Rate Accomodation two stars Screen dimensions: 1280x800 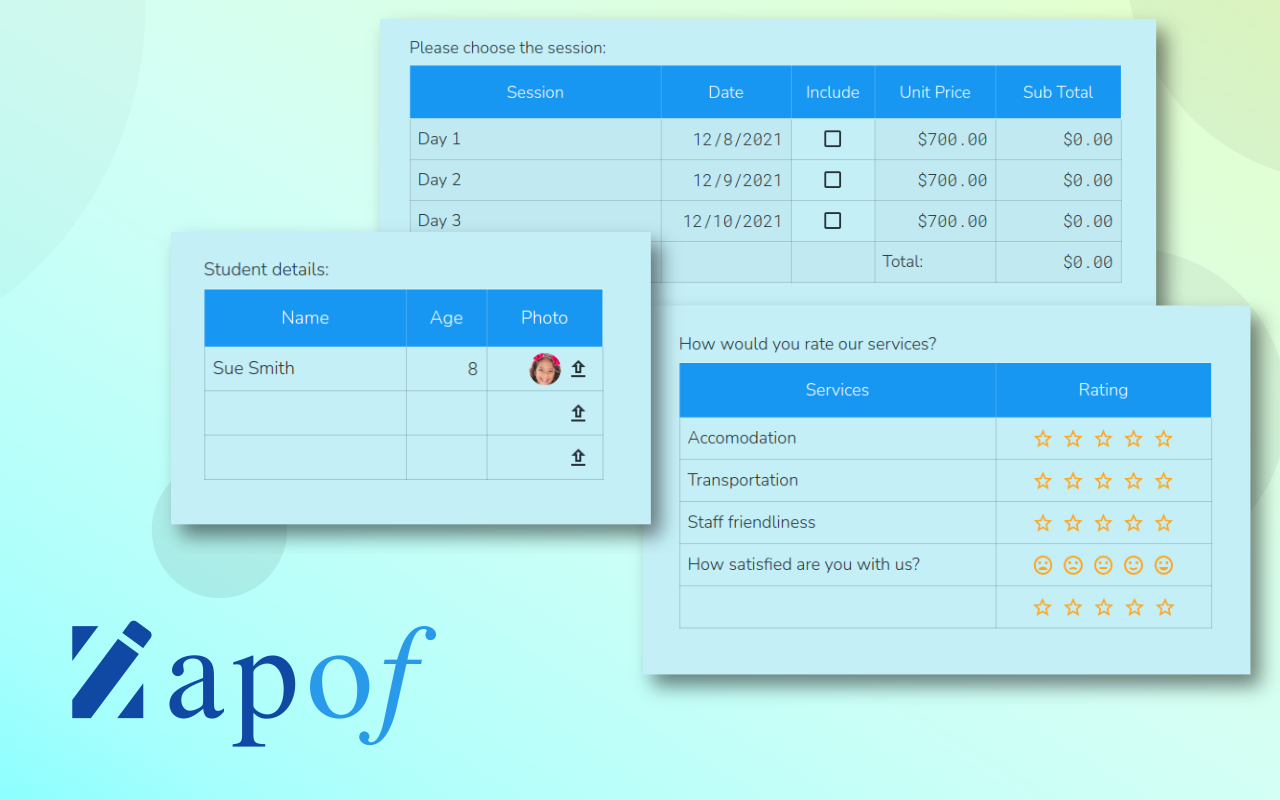coord(1073,439)
